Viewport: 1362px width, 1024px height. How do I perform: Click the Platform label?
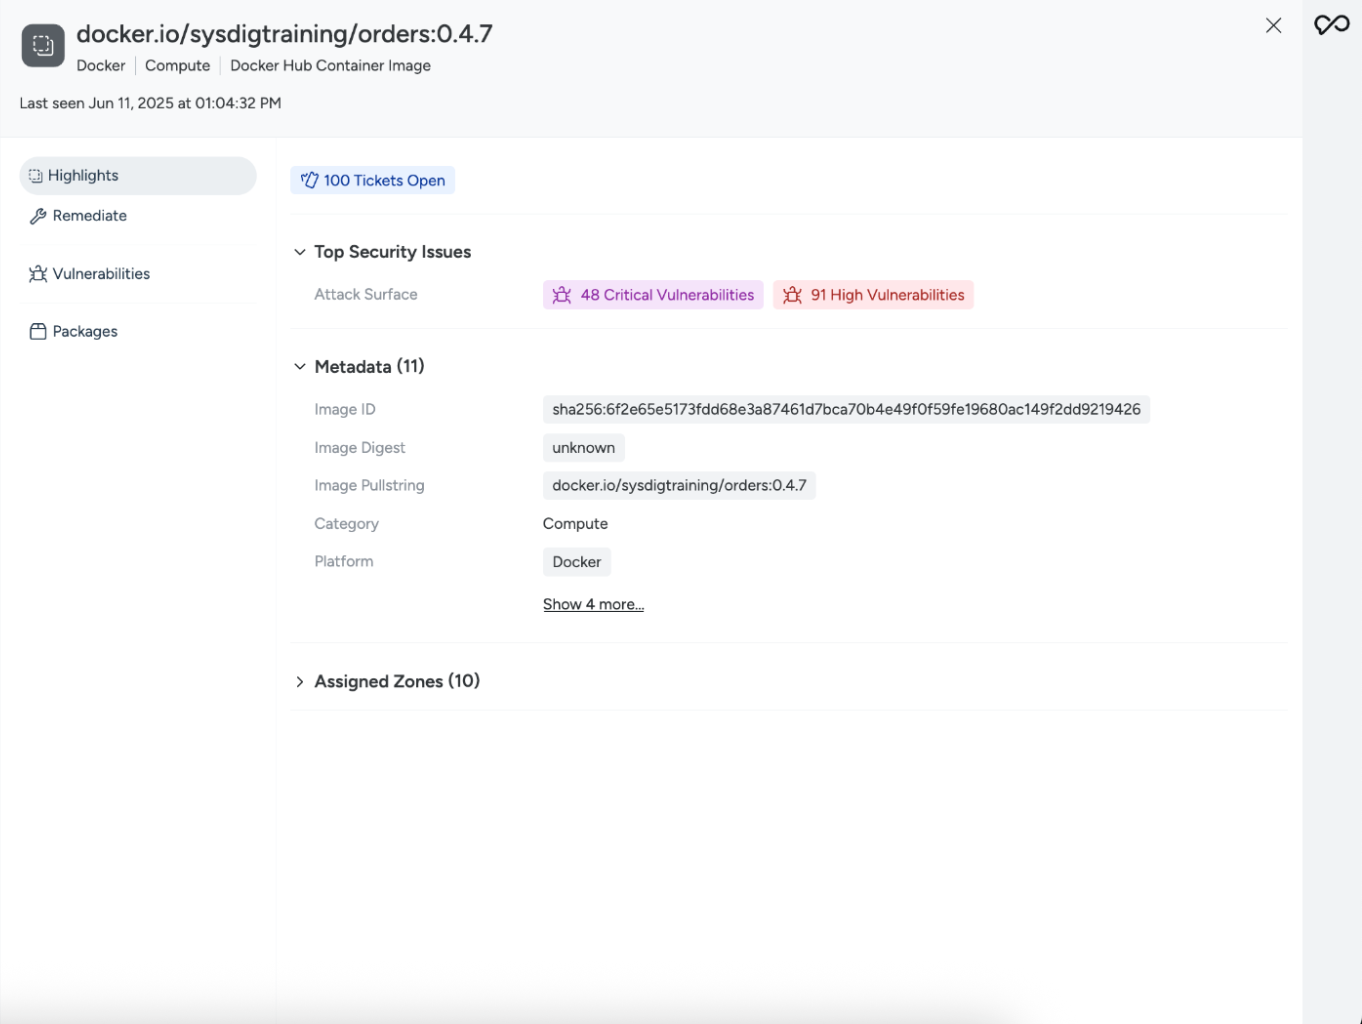coord(344,562)
